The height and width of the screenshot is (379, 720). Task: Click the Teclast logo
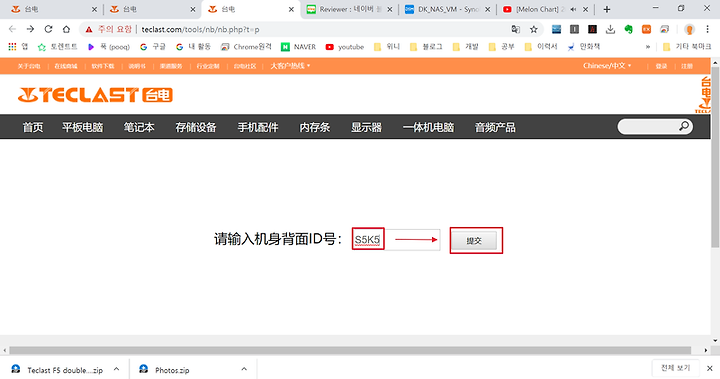click(95, 95)
